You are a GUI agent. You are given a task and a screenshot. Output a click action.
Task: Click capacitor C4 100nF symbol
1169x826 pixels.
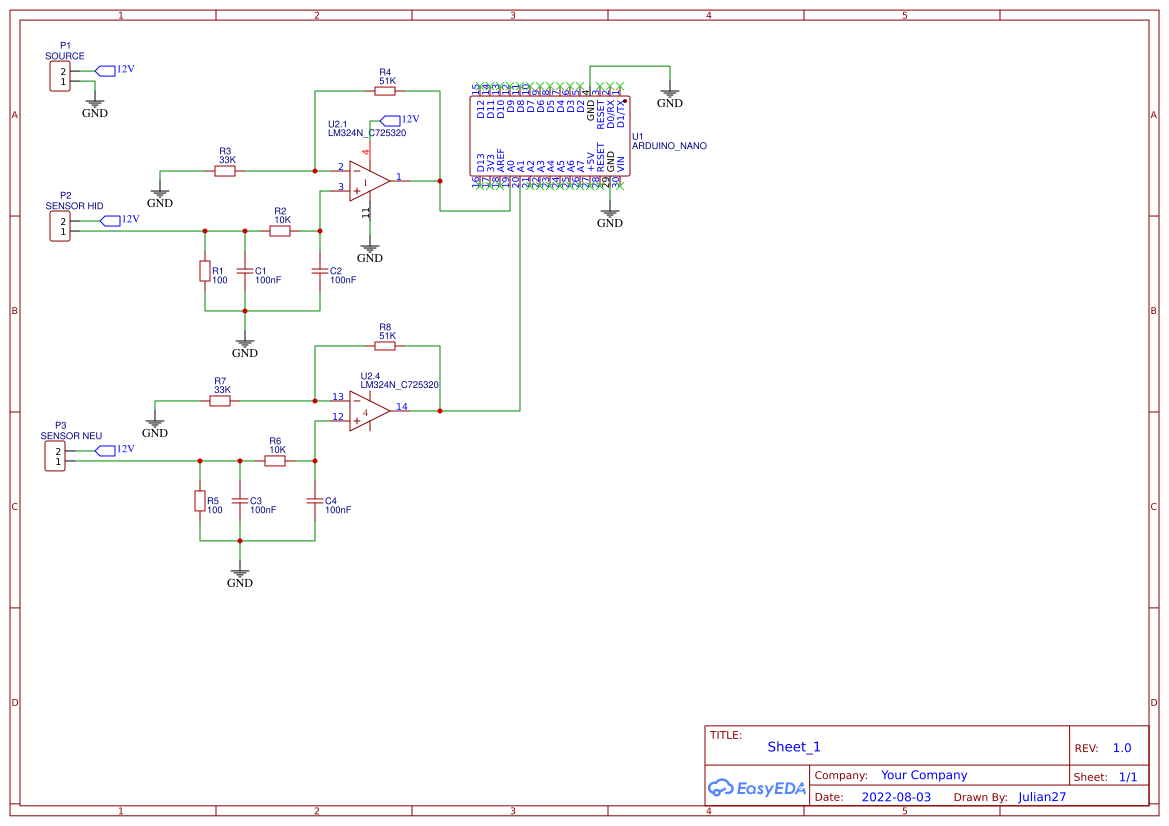point(315,500)
